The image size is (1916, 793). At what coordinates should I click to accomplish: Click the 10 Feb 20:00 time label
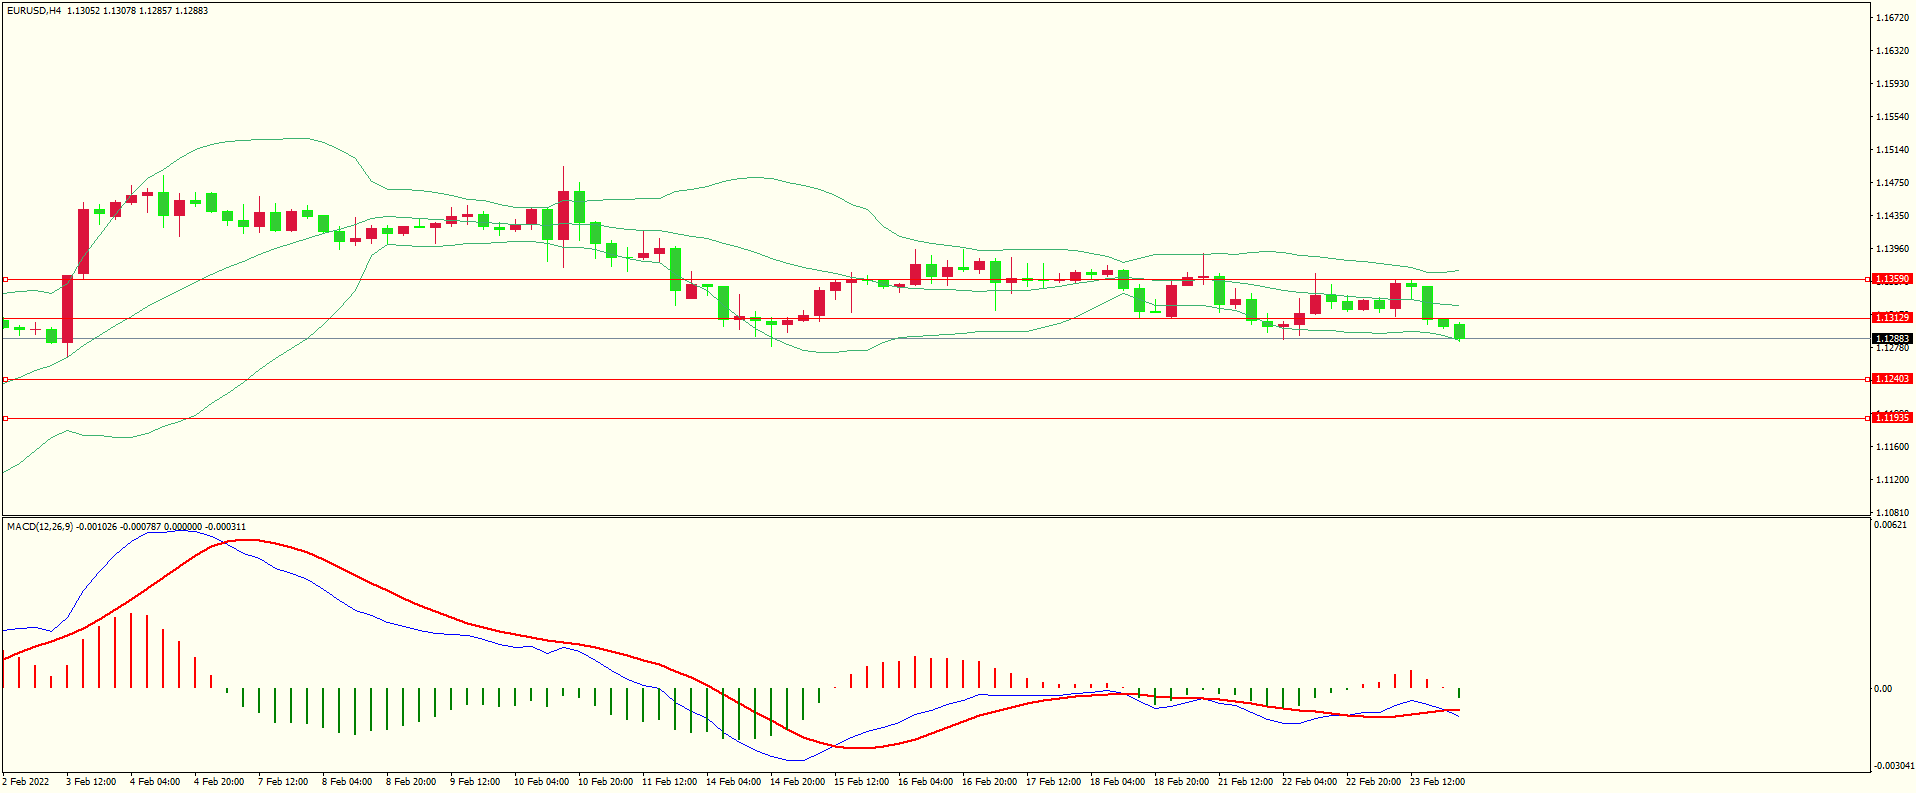pos(605,782)
